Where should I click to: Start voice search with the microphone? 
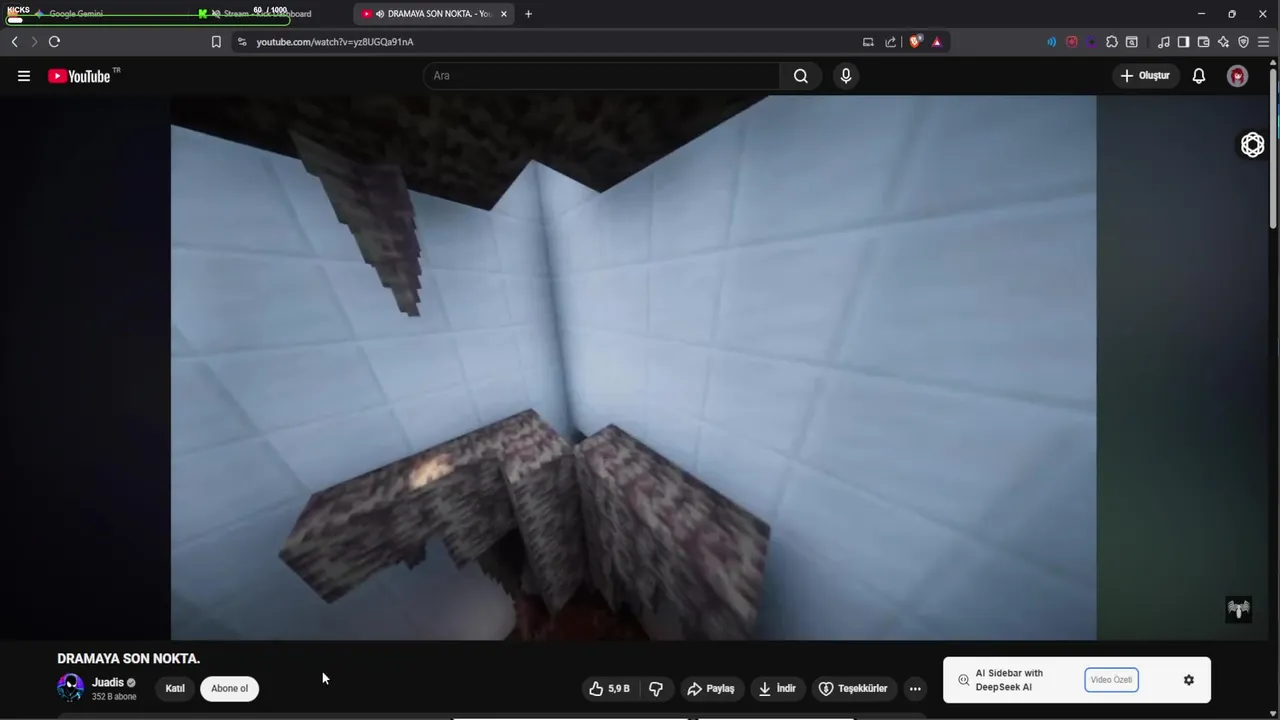pyautogui.click(x=846, y=76)
